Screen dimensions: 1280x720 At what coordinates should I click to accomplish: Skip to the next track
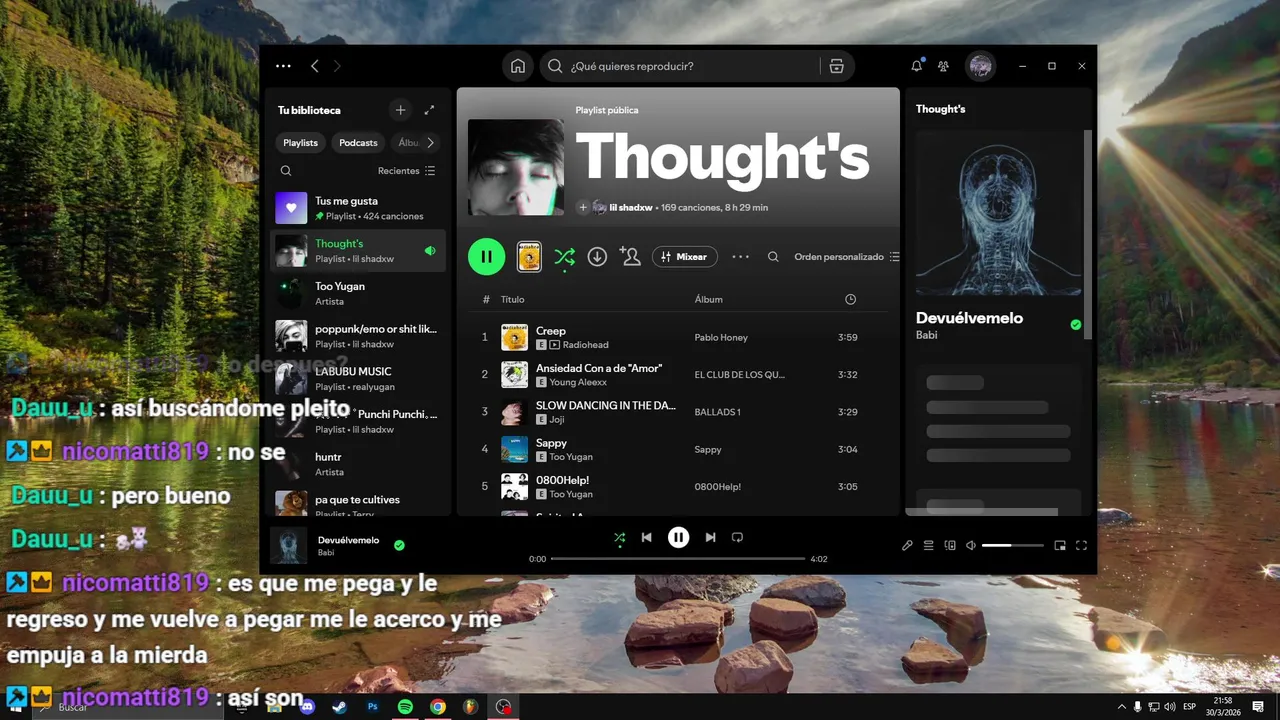[x=710, y=537]
